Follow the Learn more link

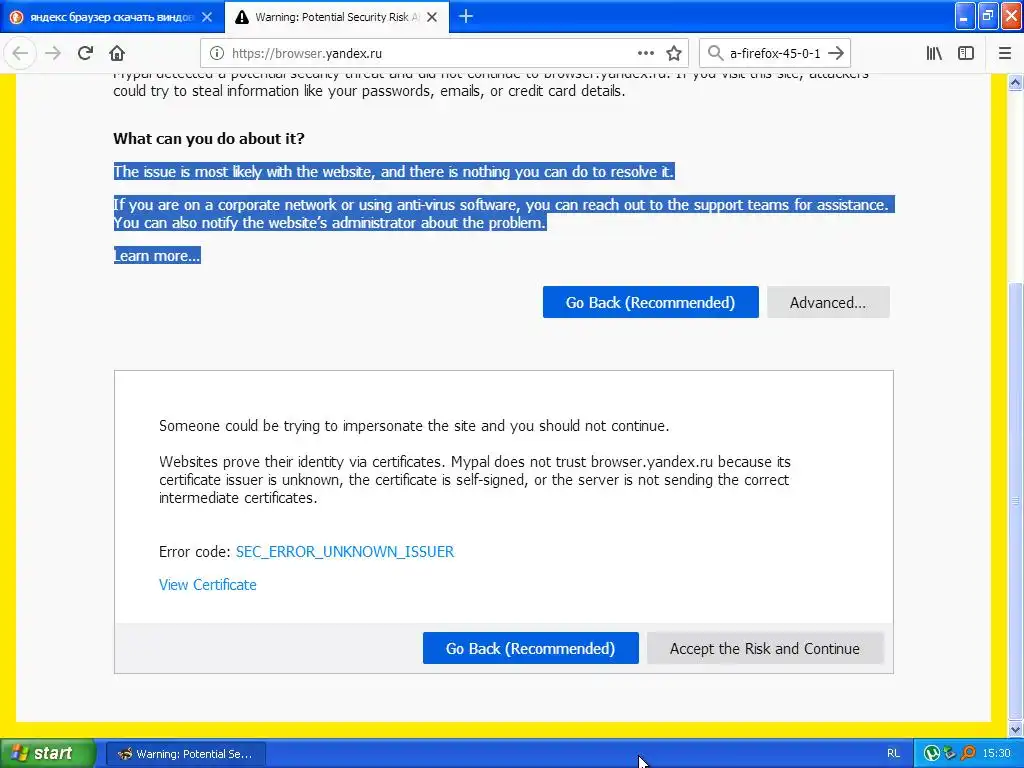click(x=157, y=256)
